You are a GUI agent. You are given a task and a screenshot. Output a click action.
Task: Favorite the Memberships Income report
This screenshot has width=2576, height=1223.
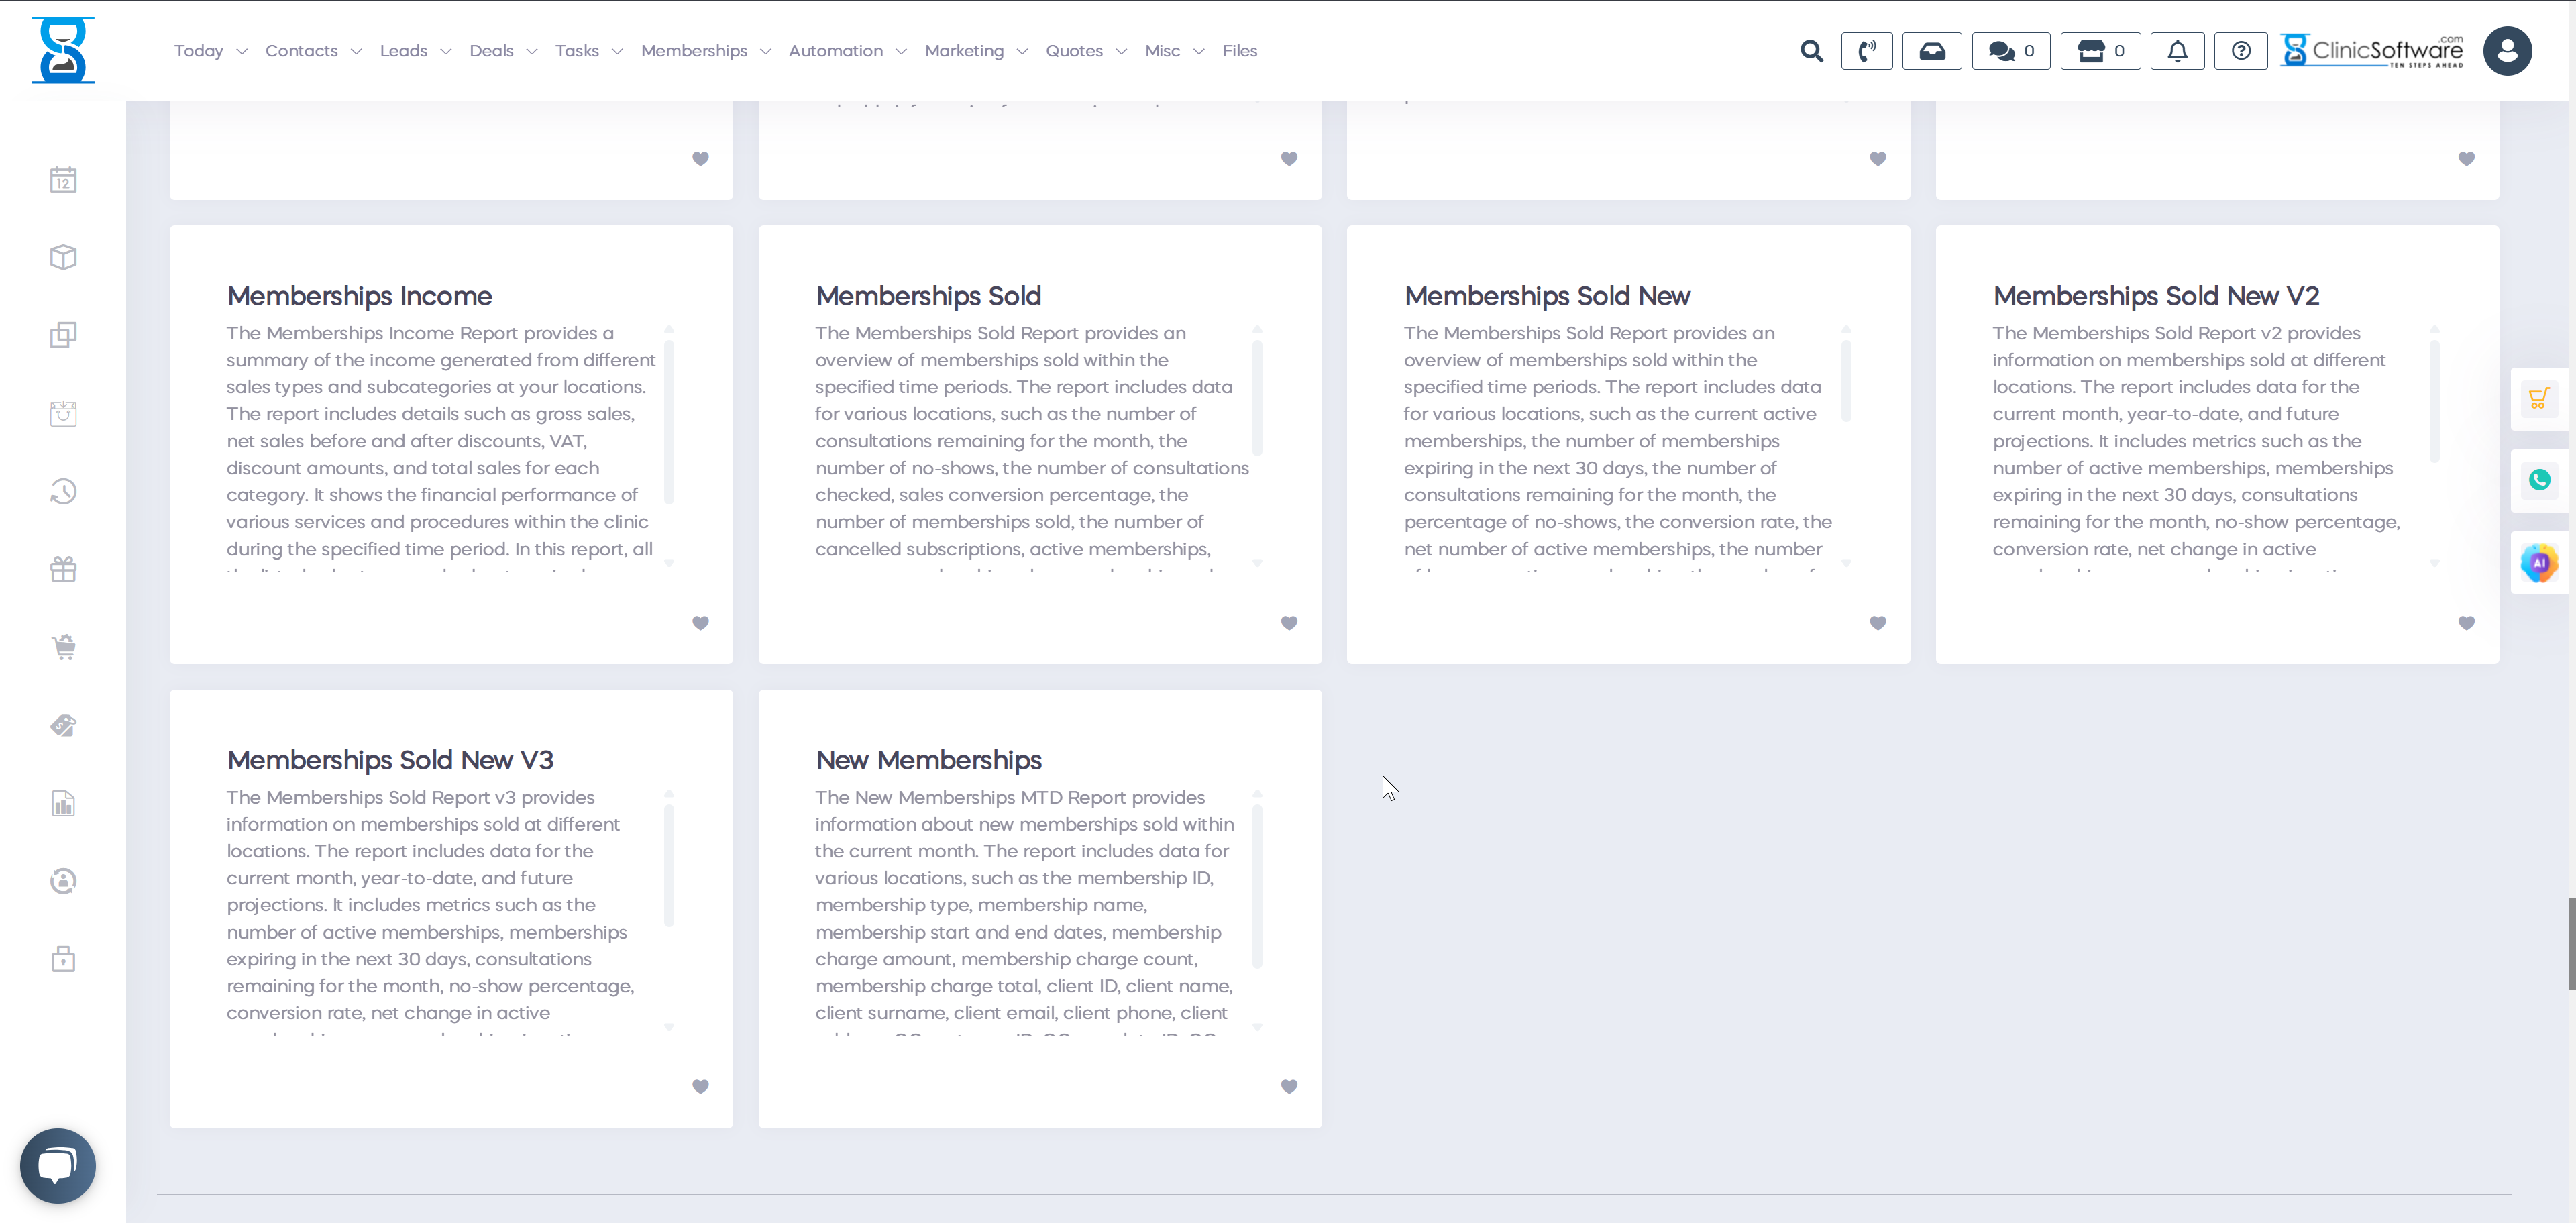[x=700, y=622]
